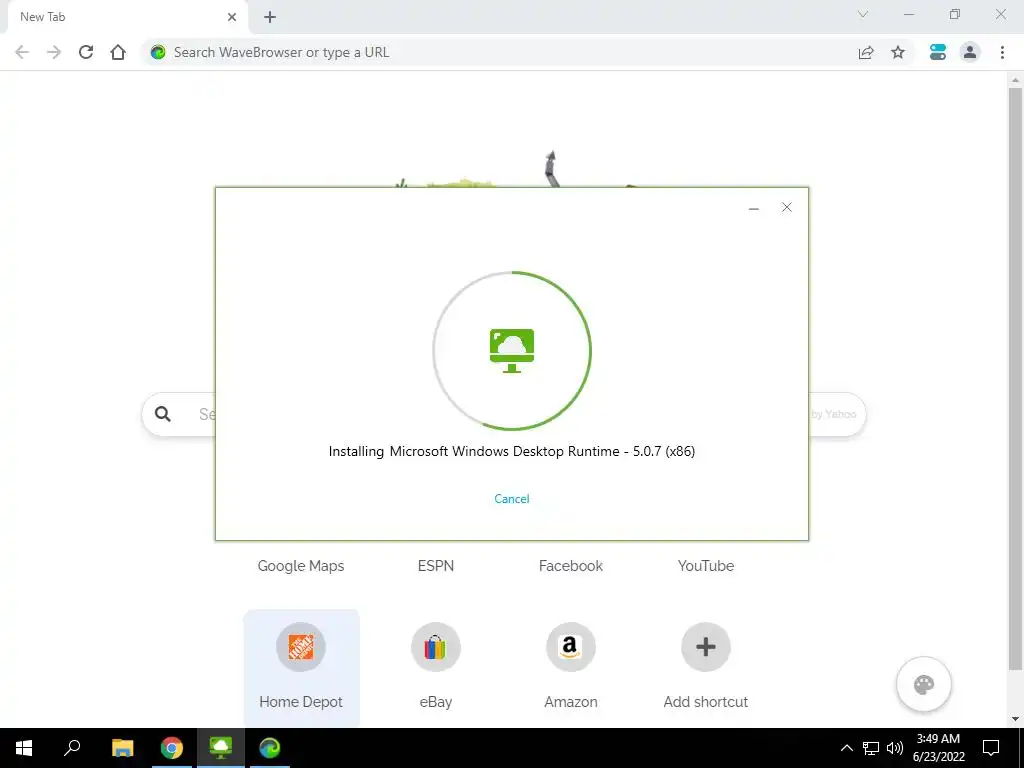Screen dimensions: 1024x768
Task: Close the New Tab tab
Action: [x=232, y=17]
